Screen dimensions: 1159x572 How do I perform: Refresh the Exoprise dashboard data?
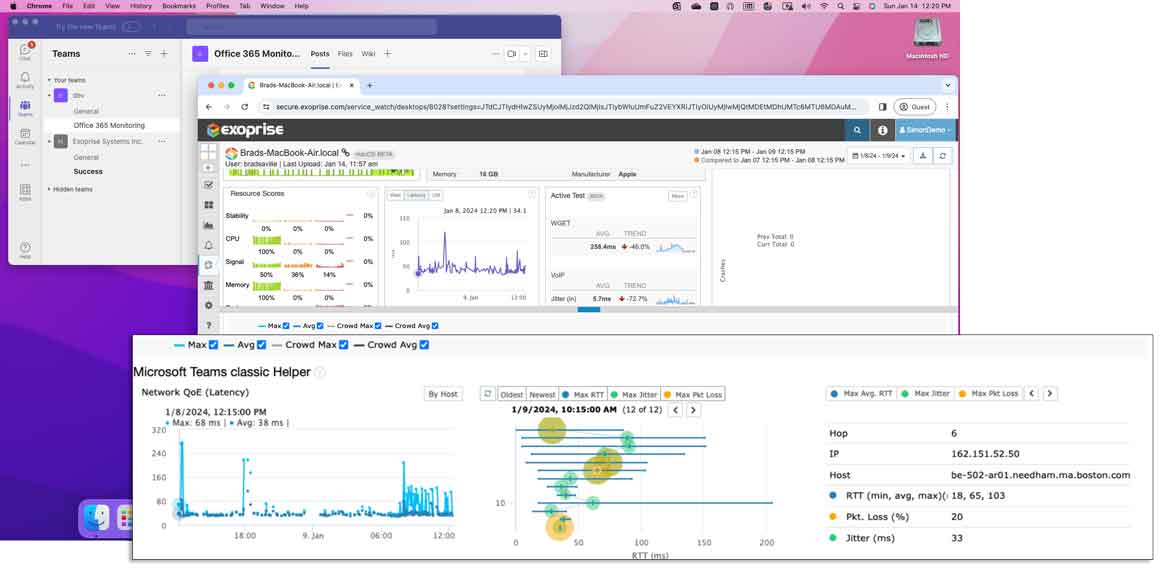click(x=942, y=156)
